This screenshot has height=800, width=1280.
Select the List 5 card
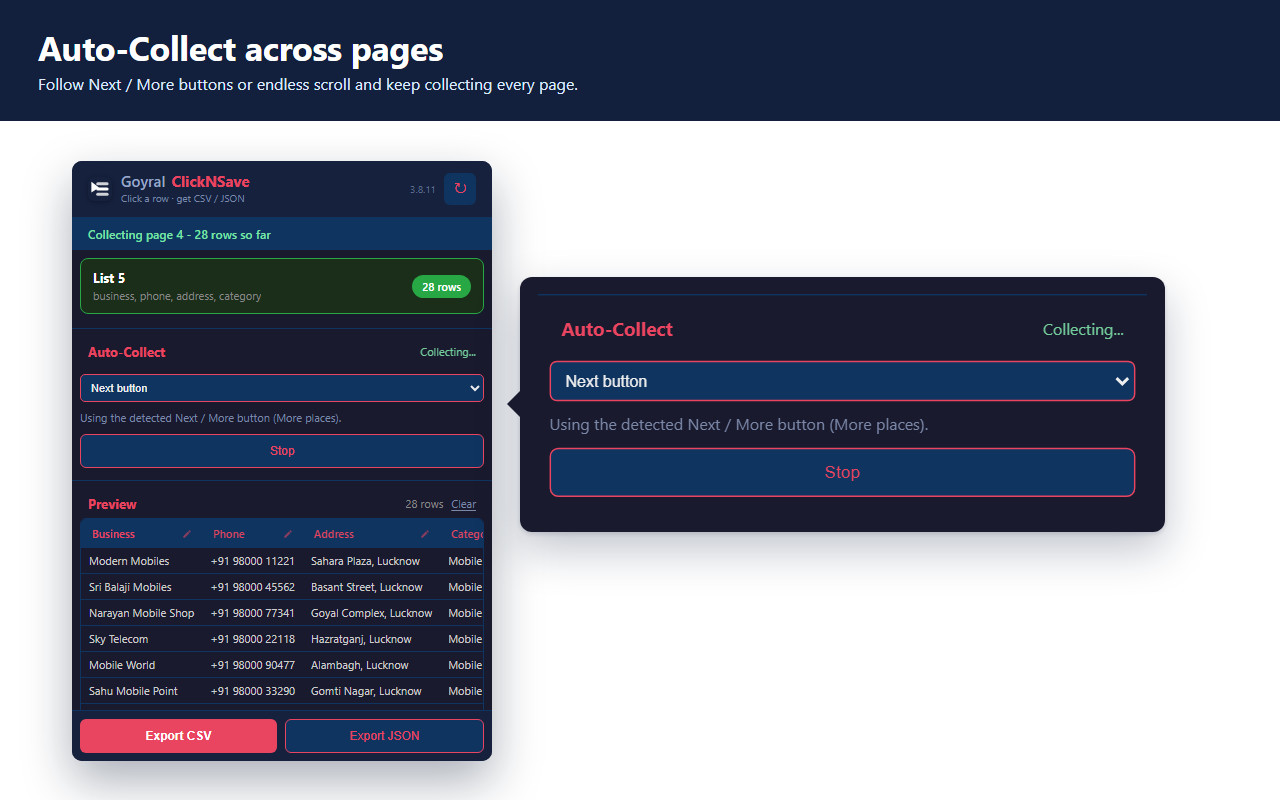click(282, 286)
